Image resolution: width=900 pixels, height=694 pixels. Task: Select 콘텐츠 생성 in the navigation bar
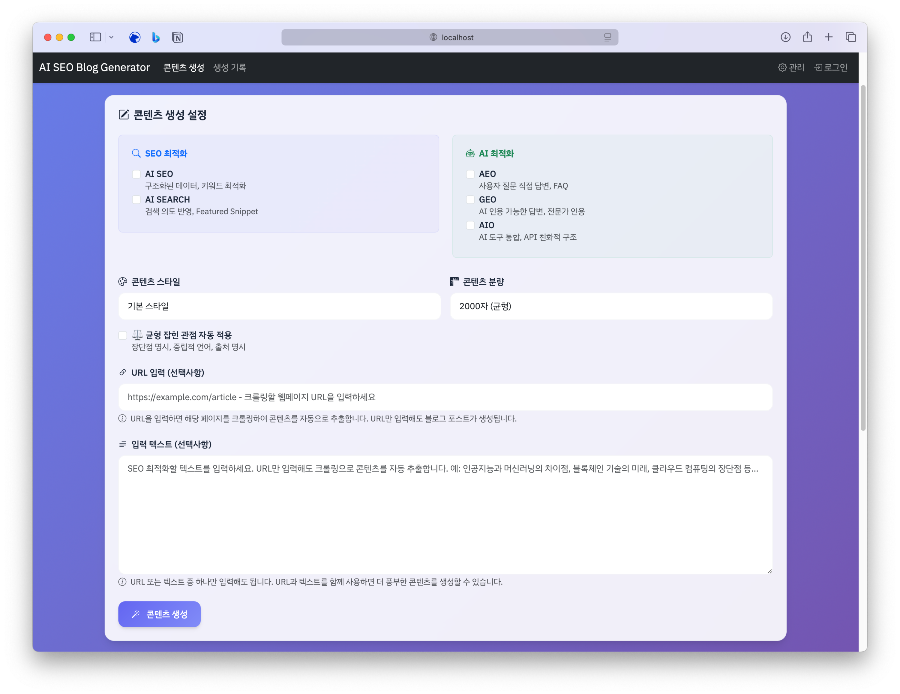click(185, 67)
